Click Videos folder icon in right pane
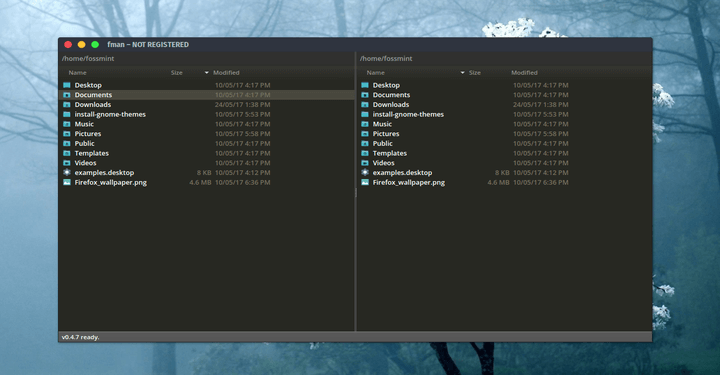This screenshot has height=375, width=720. pyautogui.click(x=365, y=163)
